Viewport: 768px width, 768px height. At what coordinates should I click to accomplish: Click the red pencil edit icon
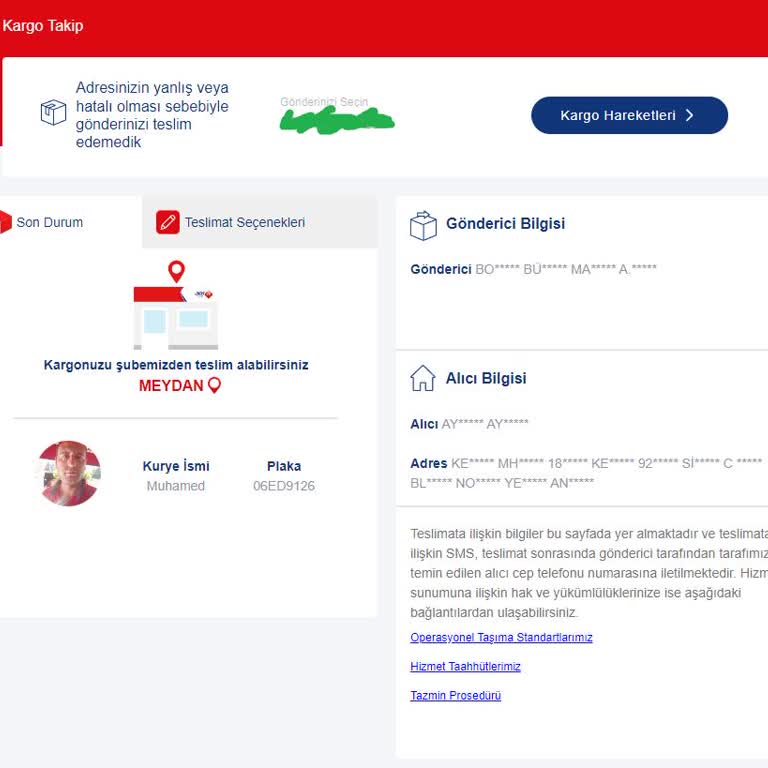(x=168, y=222)
